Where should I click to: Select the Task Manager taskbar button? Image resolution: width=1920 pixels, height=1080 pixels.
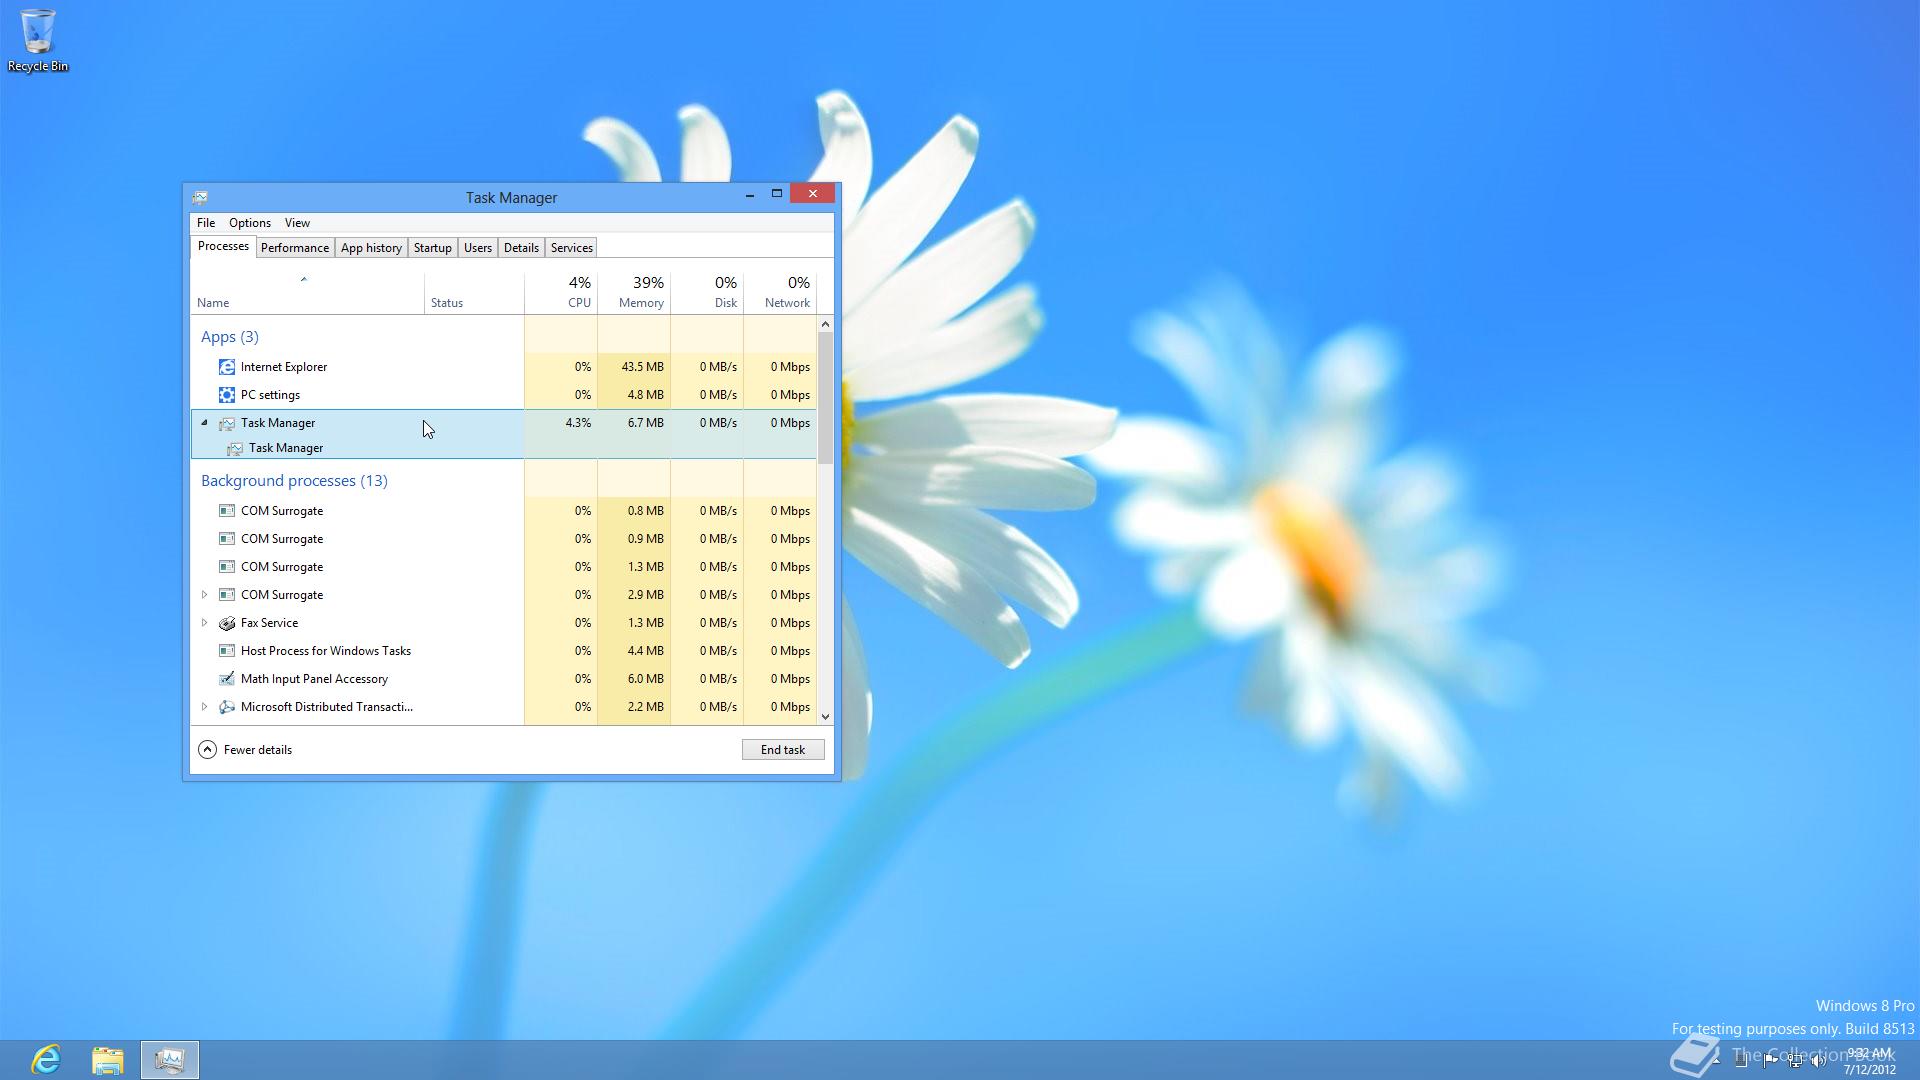click(x=170, y=1059)
